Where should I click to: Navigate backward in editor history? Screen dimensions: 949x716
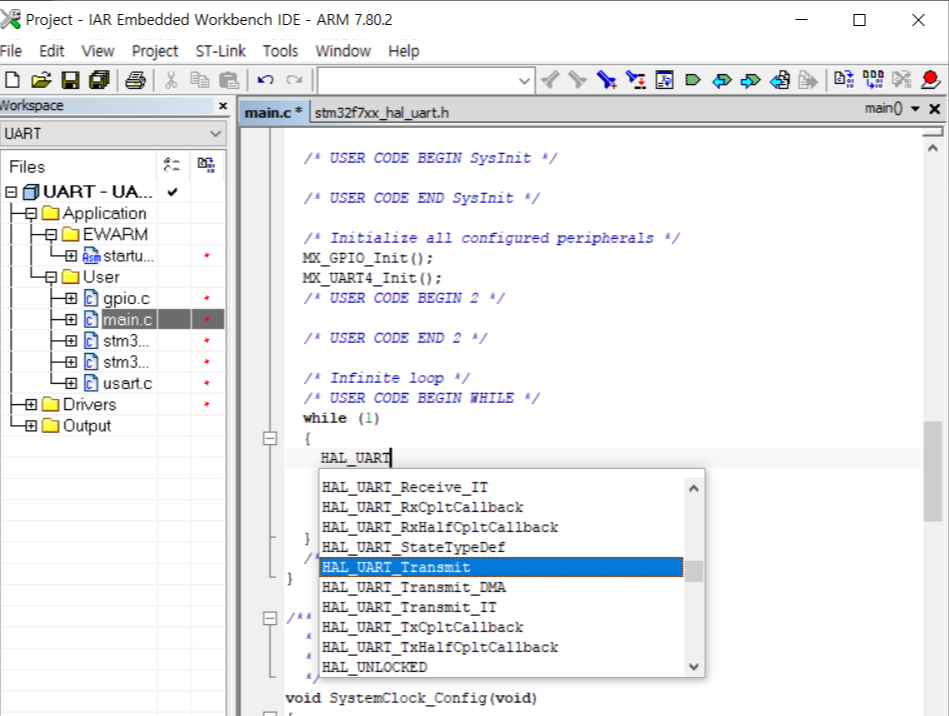click(780, 80)
